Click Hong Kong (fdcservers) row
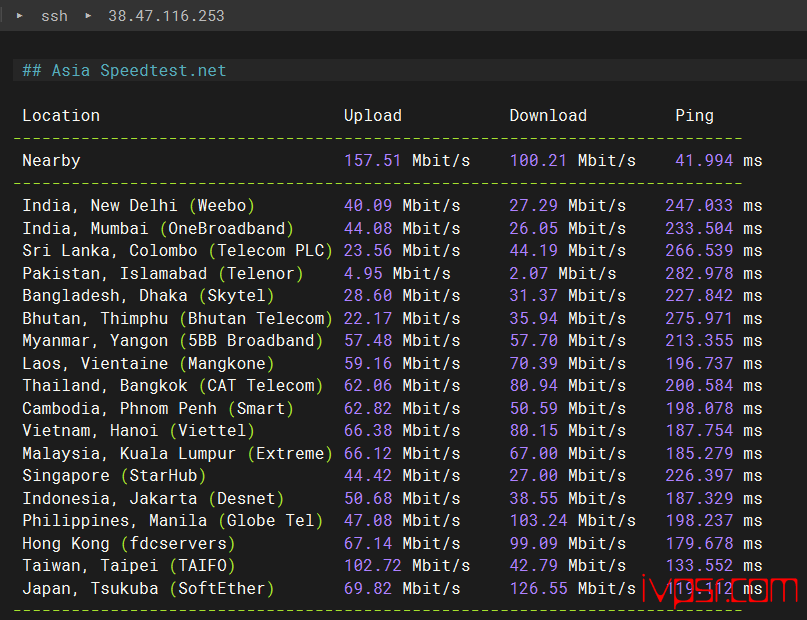This screenshot has width=807, height=620. tap(392, 543)
